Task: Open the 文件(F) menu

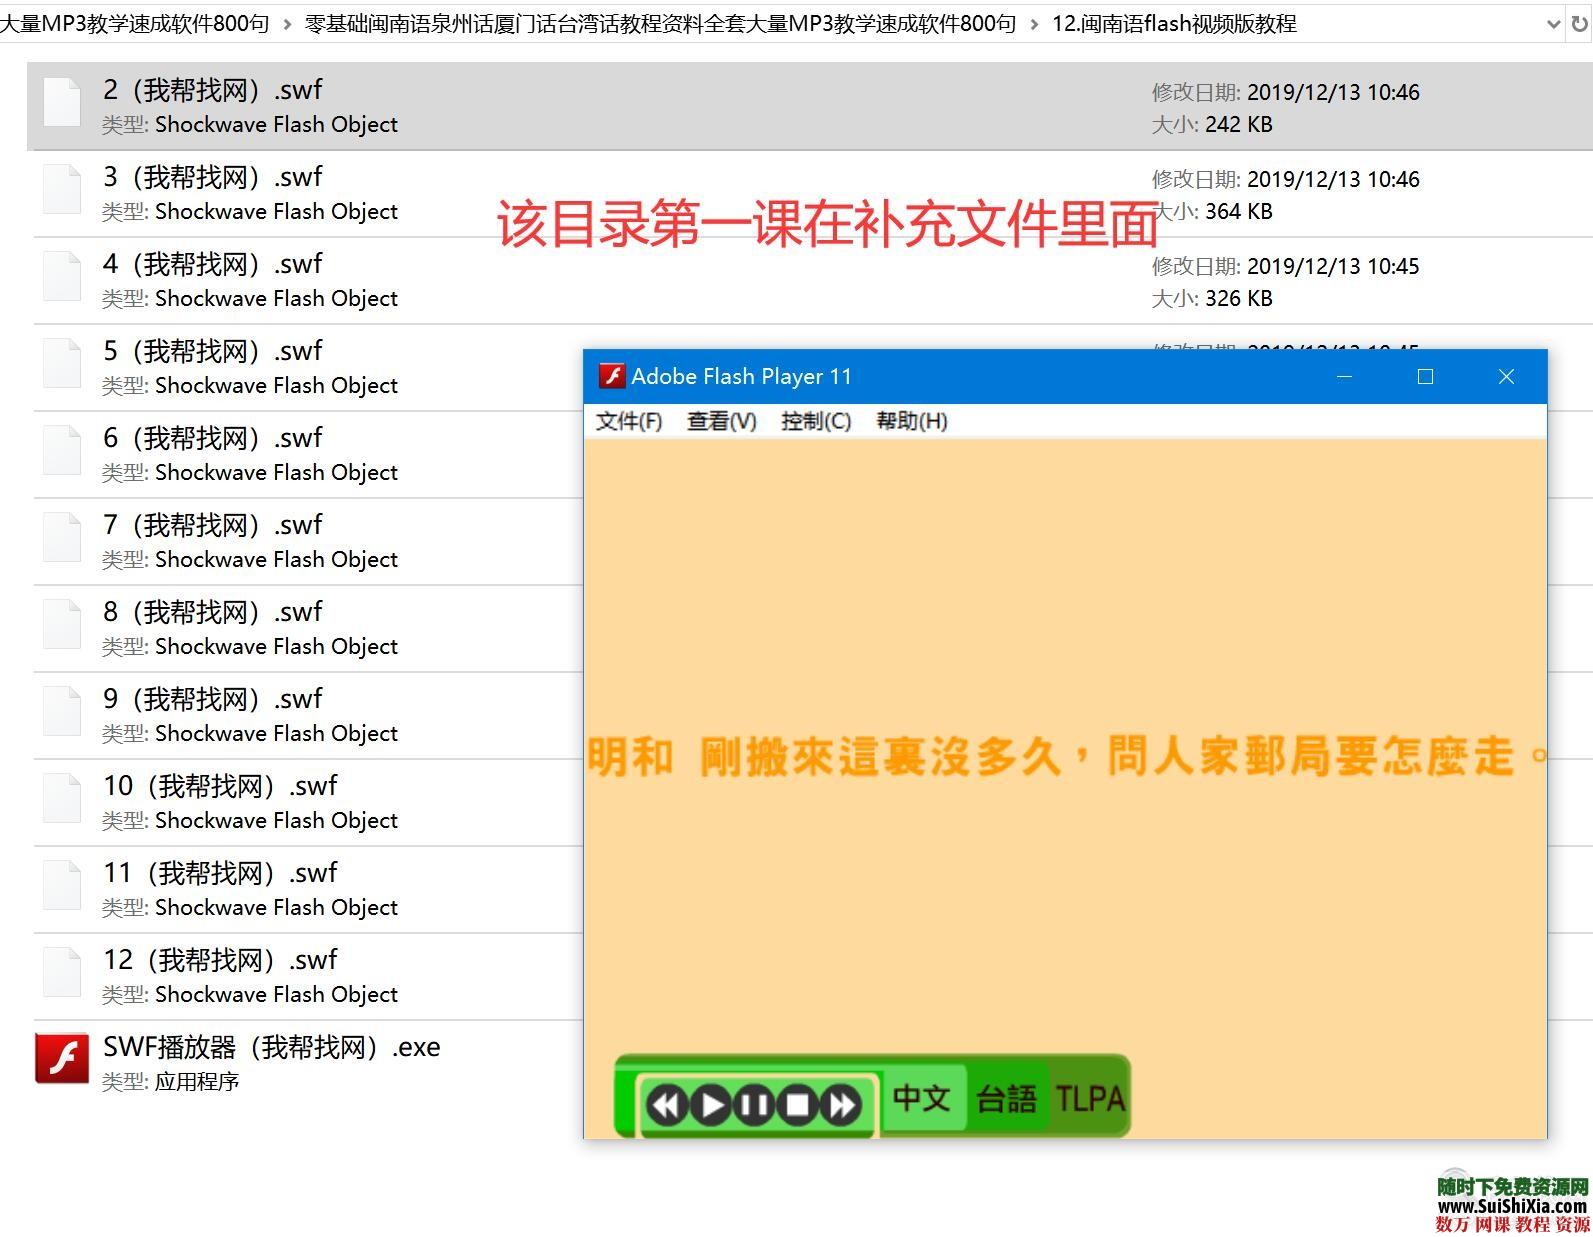Action: pyautogui.click(x=629, y=421)
